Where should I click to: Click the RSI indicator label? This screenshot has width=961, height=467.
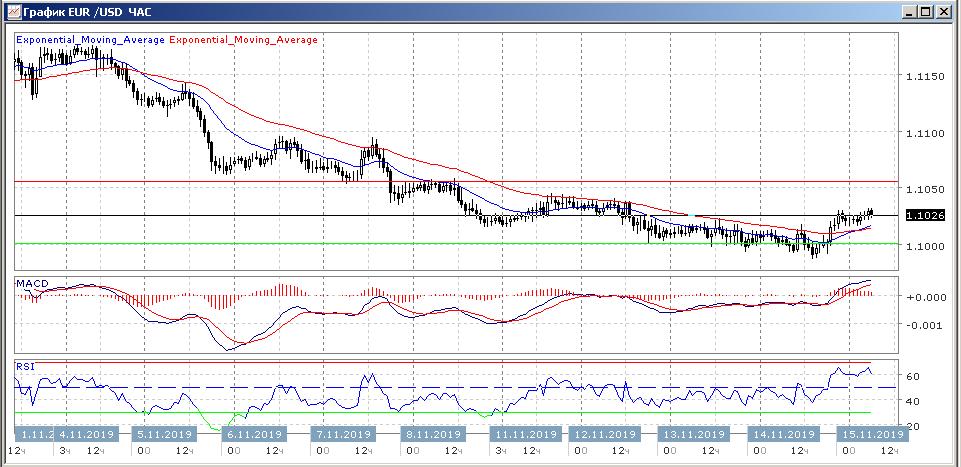click(24, 367)
